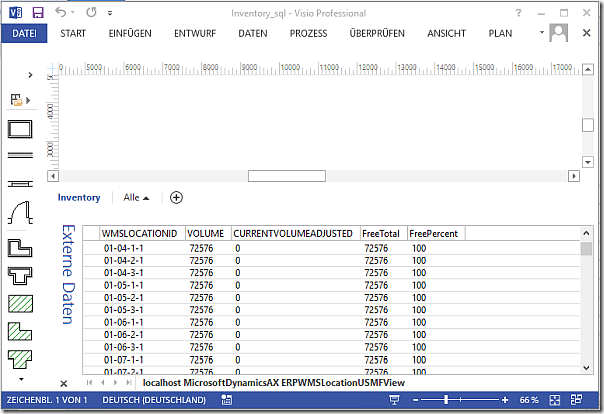The image size is (604, 414).
Task: Switch to the ANSICHT ribbon tab
Action: [x=446, y=34]
